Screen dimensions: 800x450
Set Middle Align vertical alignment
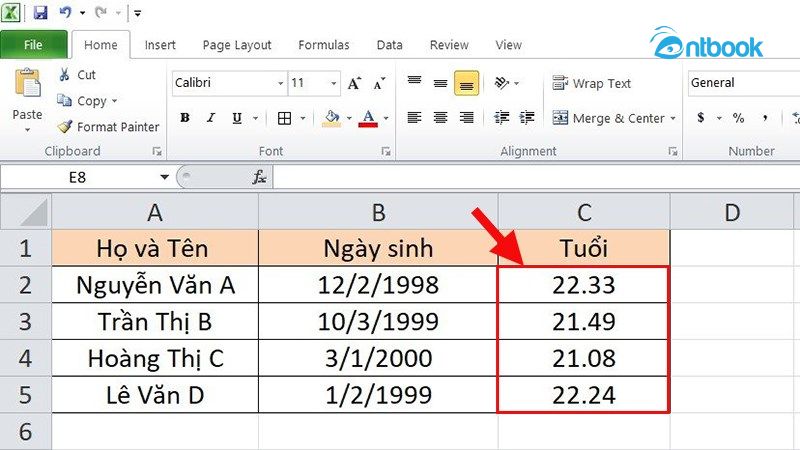point(440,83)
